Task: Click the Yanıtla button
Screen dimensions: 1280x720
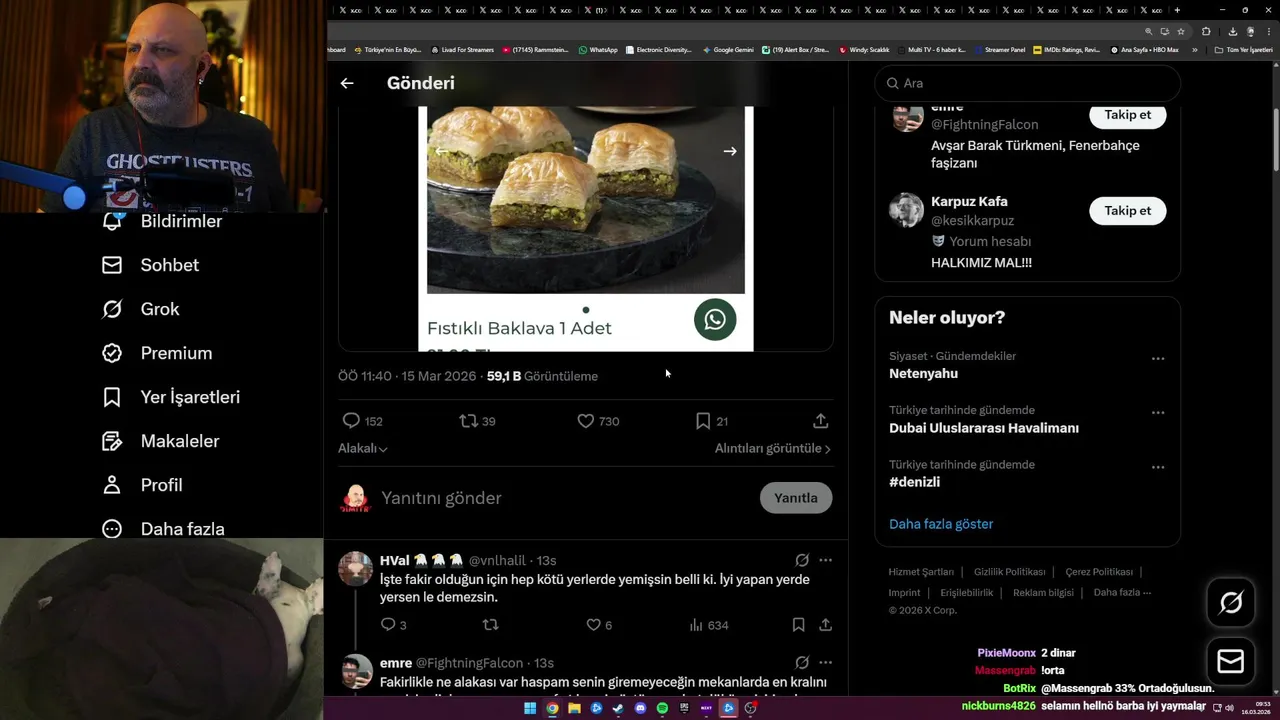Action: (796, 498)
